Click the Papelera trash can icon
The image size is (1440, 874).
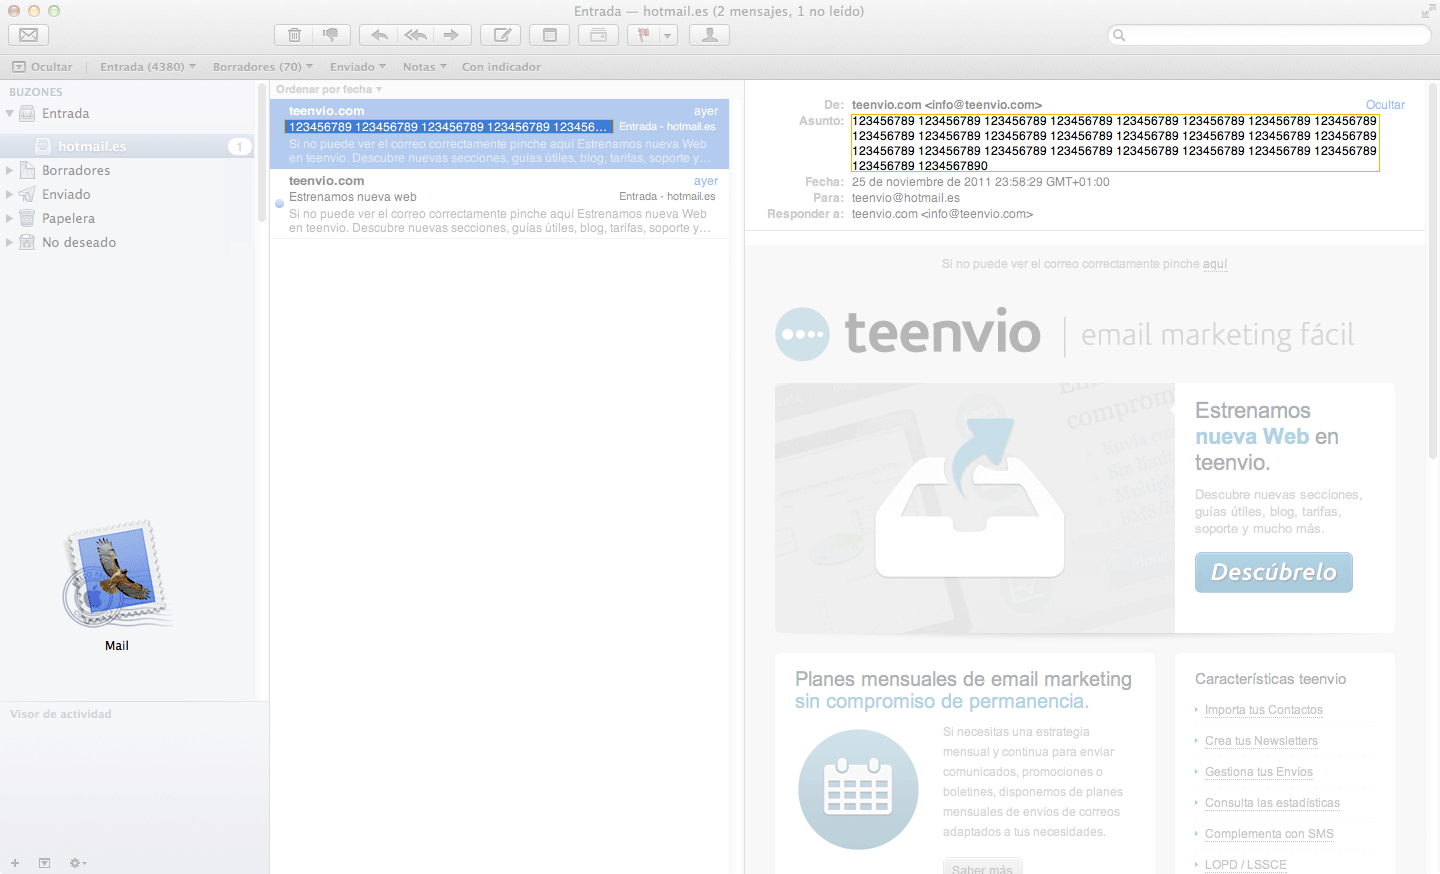(27, 218)
